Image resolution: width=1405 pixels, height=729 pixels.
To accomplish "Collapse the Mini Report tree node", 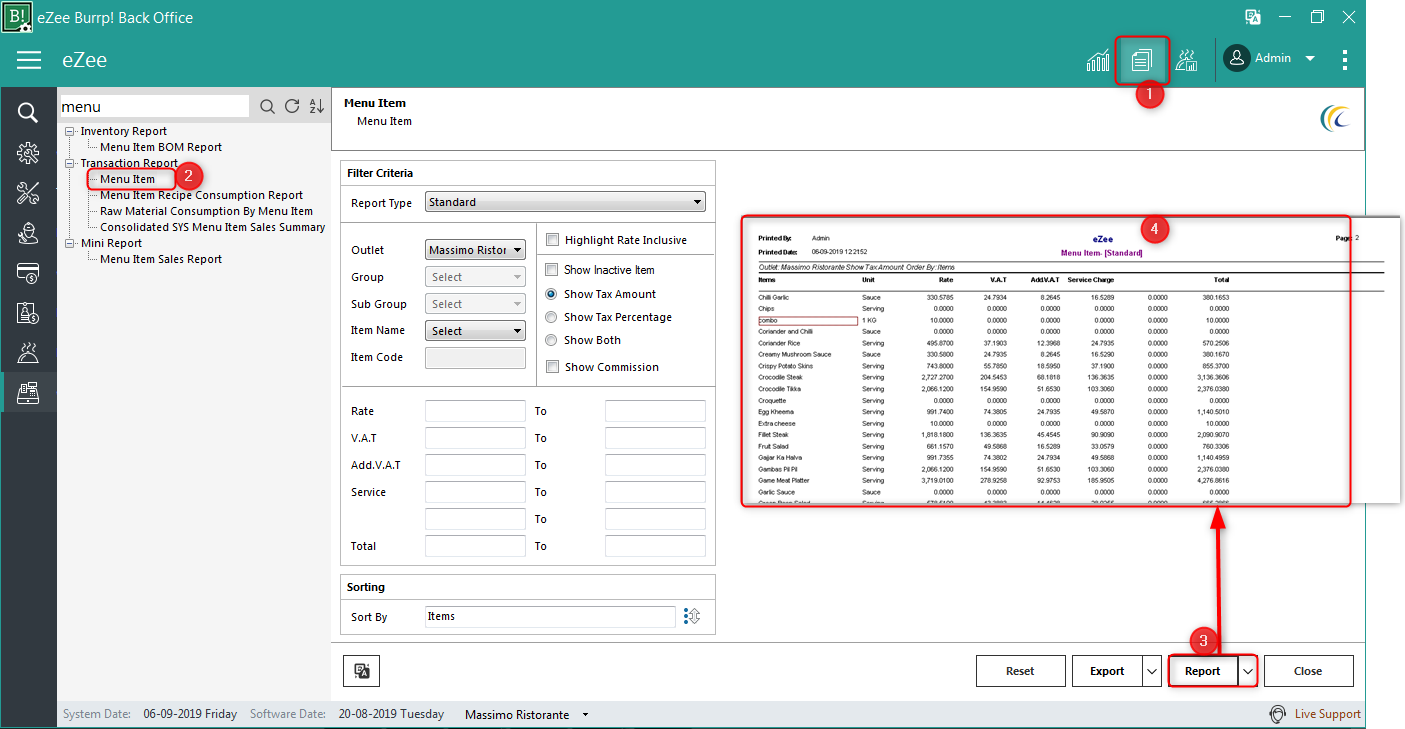I will 69,243.
